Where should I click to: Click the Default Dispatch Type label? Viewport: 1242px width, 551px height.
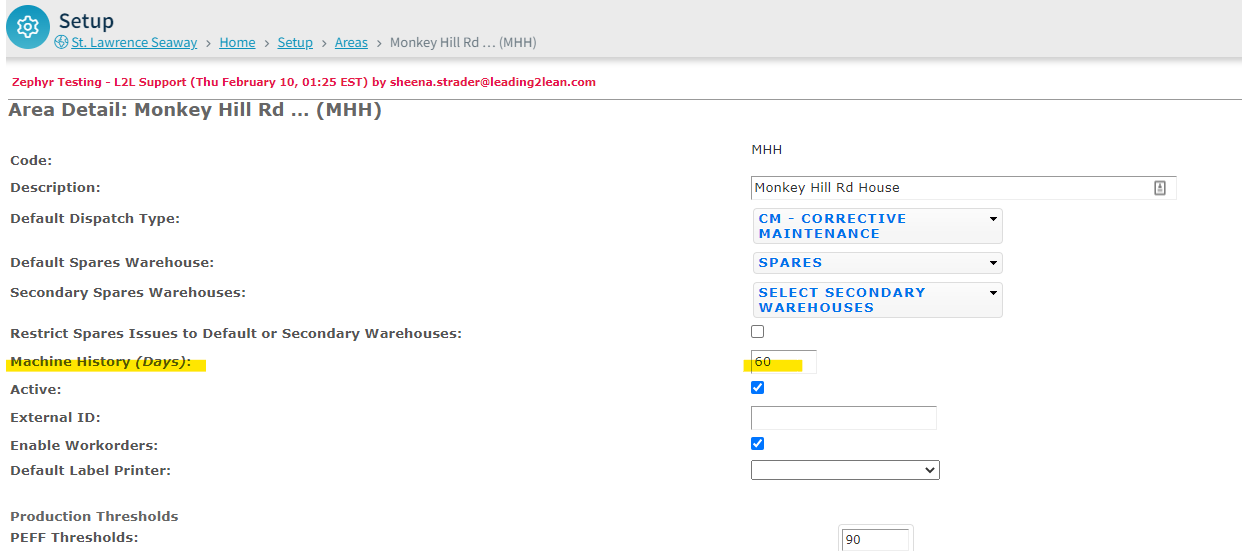click(x=95, y=218)
